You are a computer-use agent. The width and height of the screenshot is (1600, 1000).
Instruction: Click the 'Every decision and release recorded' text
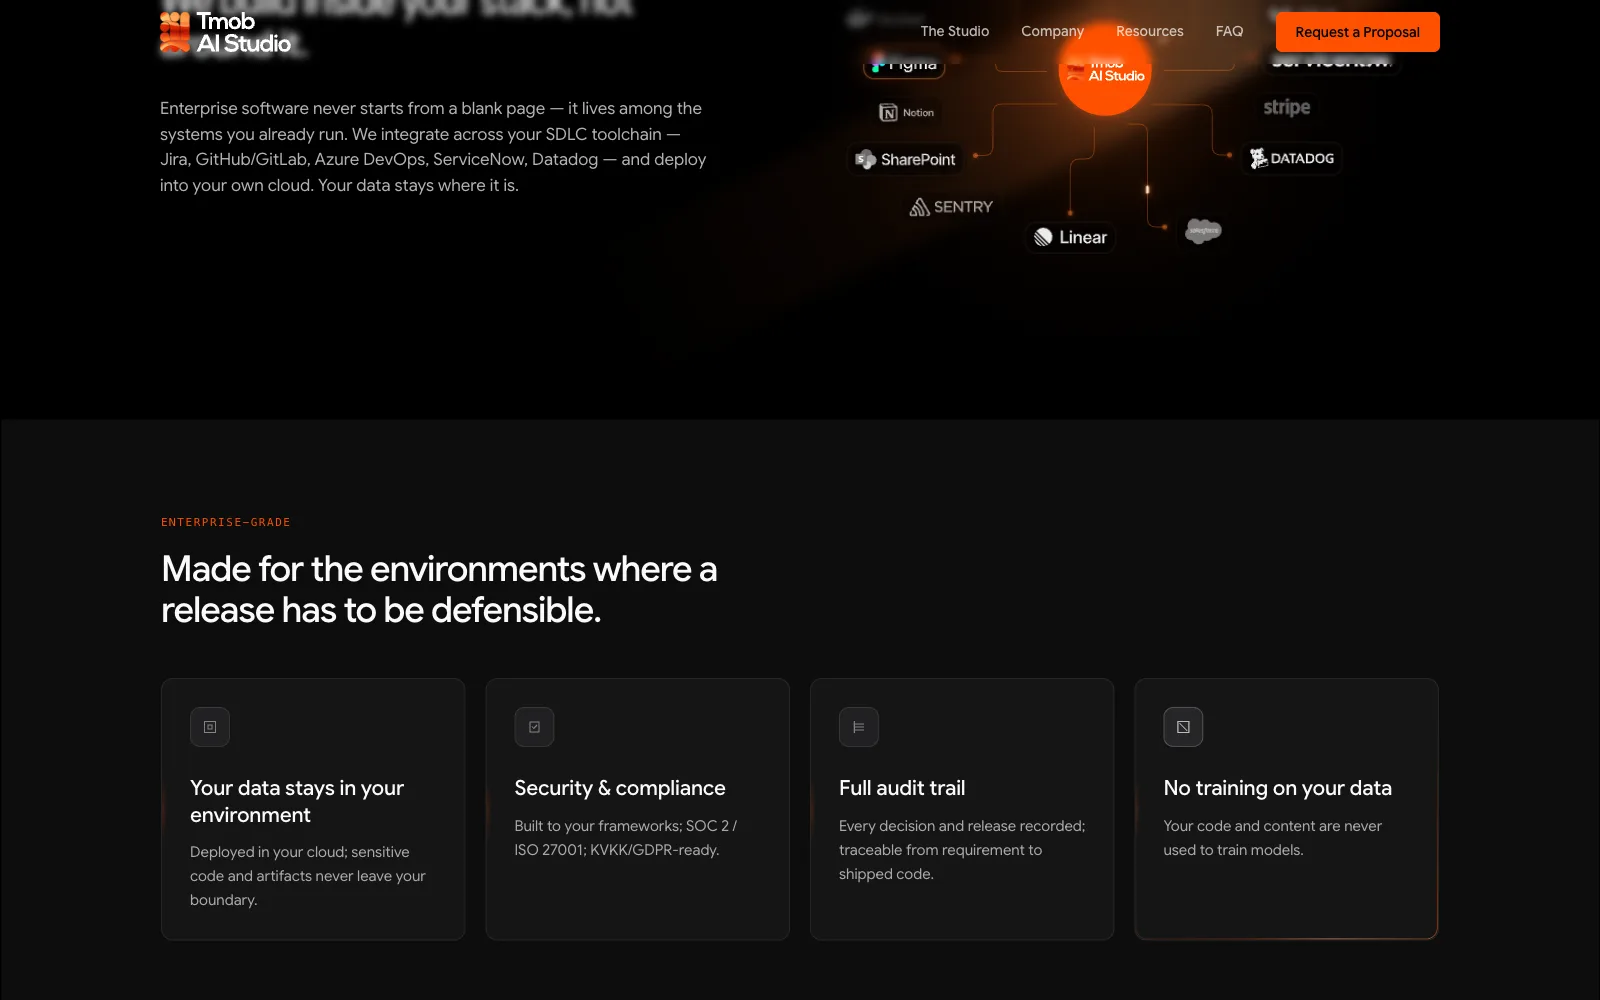point(962,850)
